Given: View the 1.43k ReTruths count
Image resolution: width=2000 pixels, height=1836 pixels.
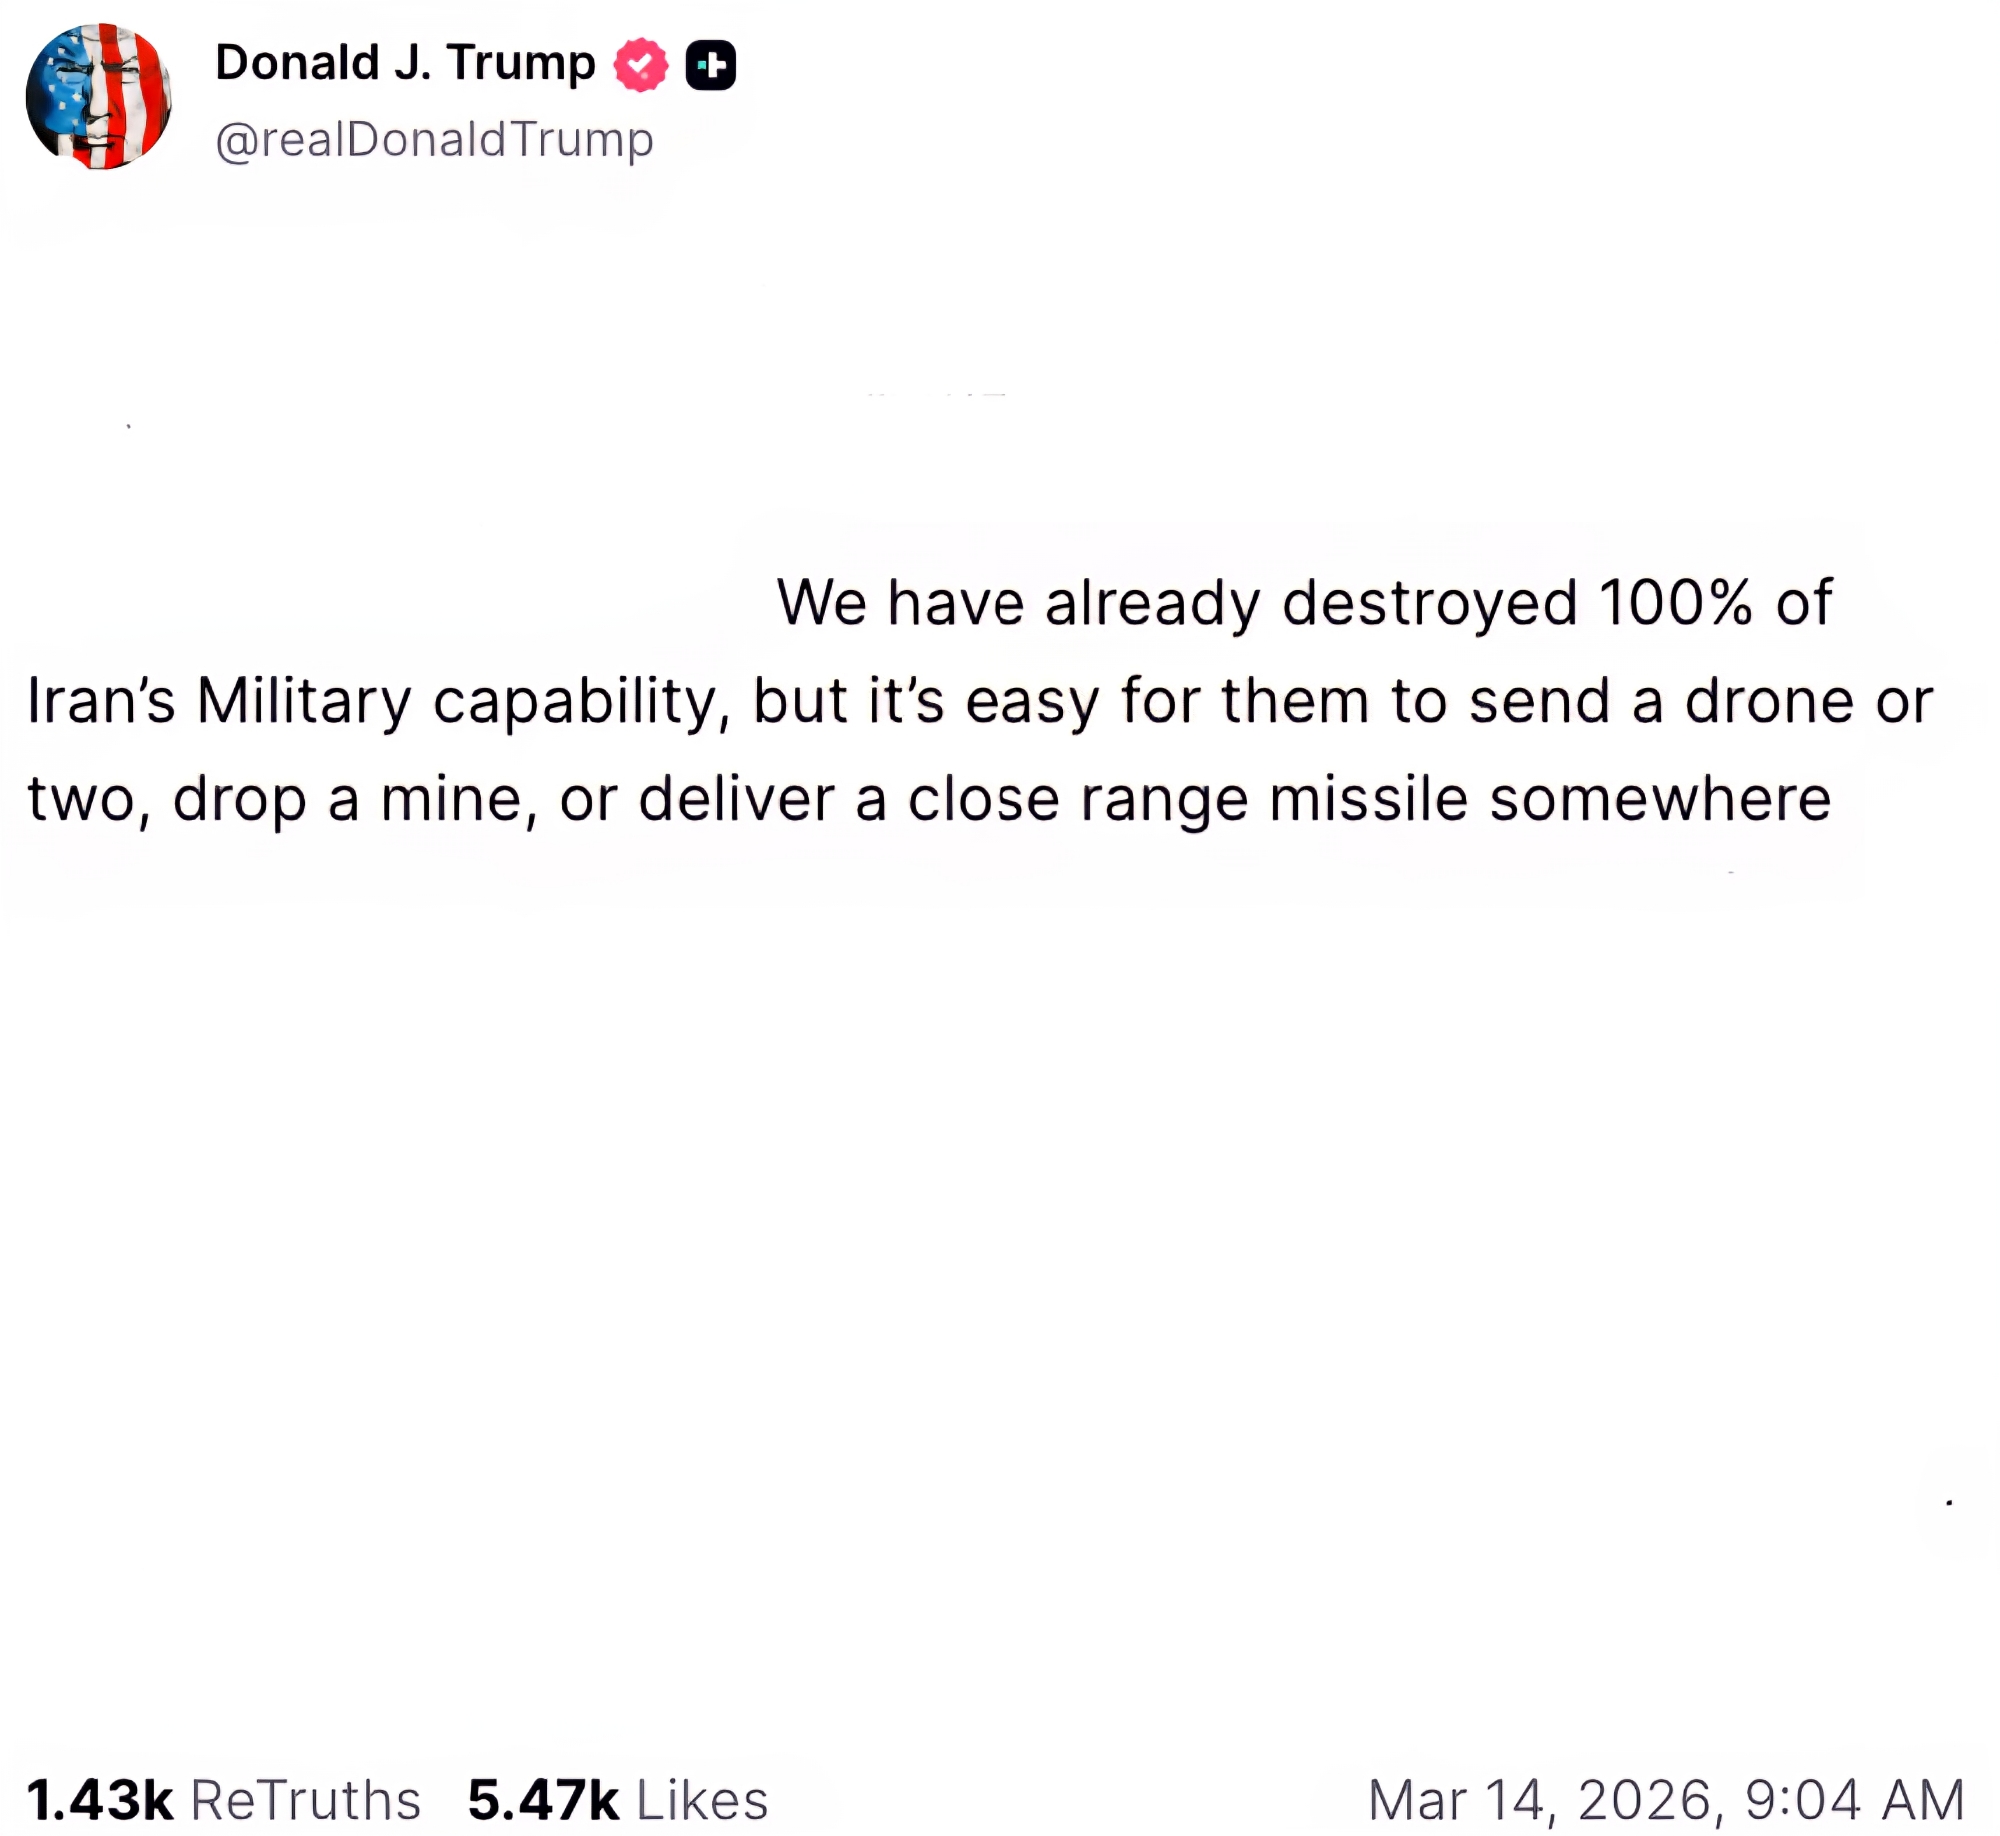Looking at the screenshot, I should [x=99, y=1800].
